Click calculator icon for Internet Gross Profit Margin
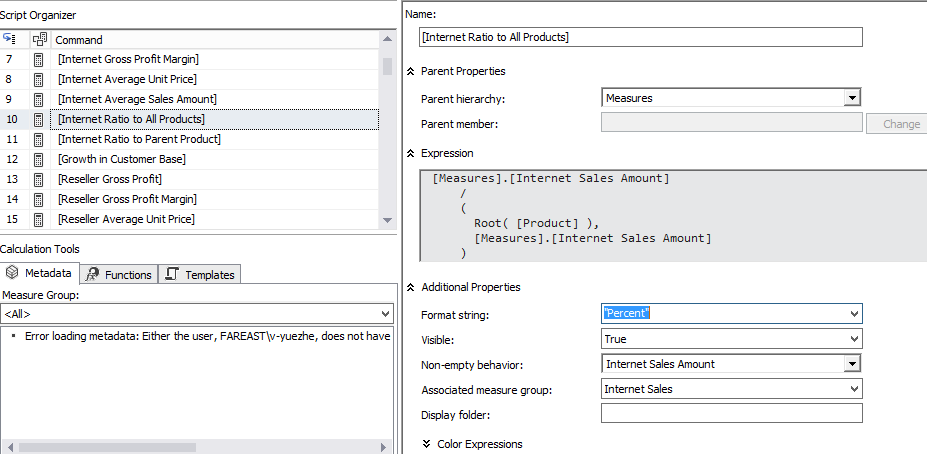The width and height of the screenshot is (927, 454). [x=38, y=59]
